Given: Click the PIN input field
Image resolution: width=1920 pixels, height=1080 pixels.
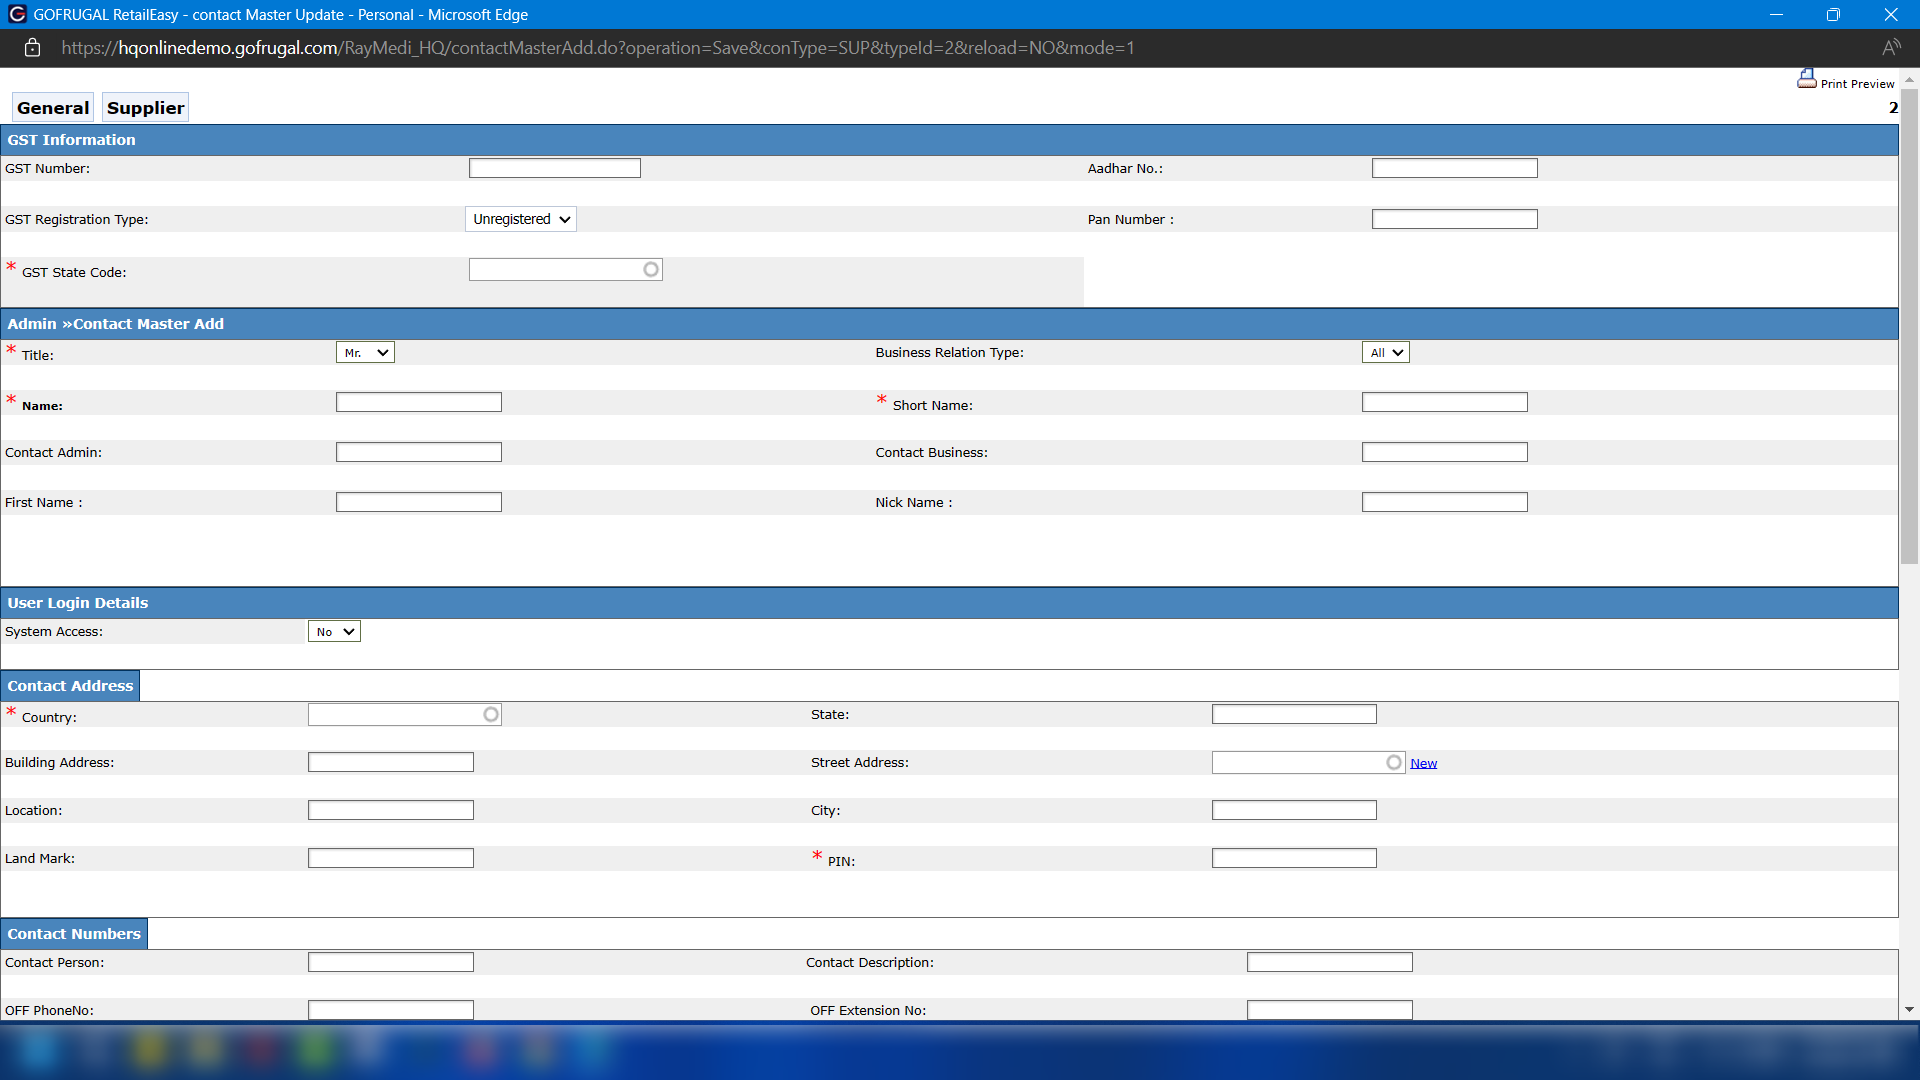Looking at the screenshot, I should (1294, 859).
